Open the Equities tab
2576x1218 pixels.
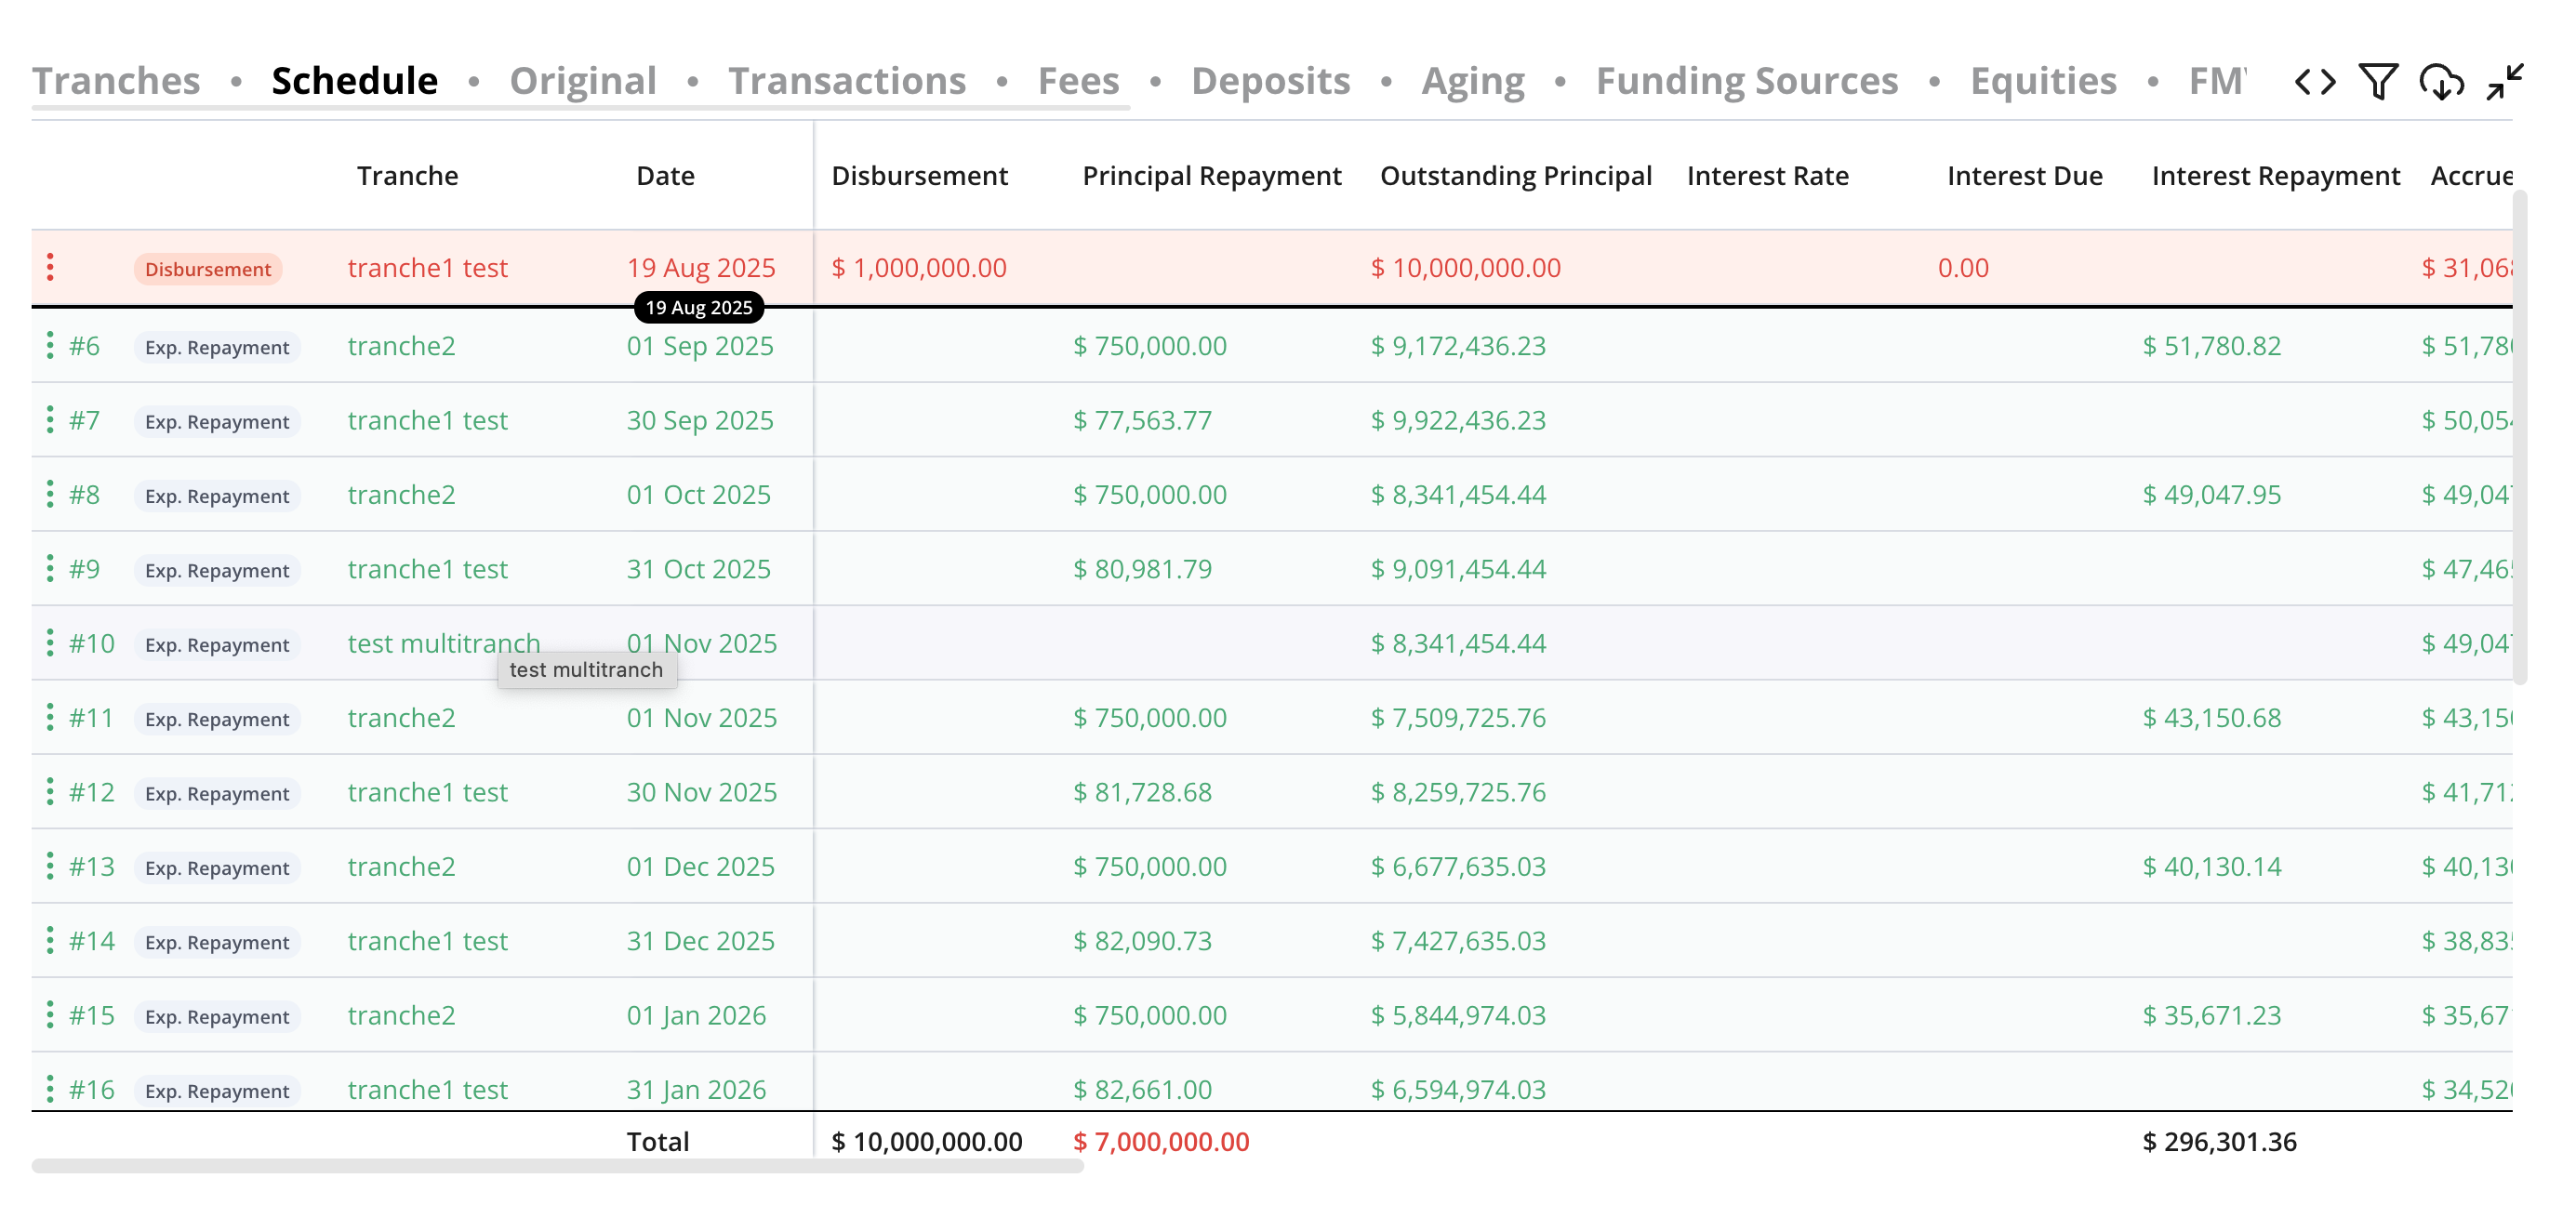click(2043, 81)
